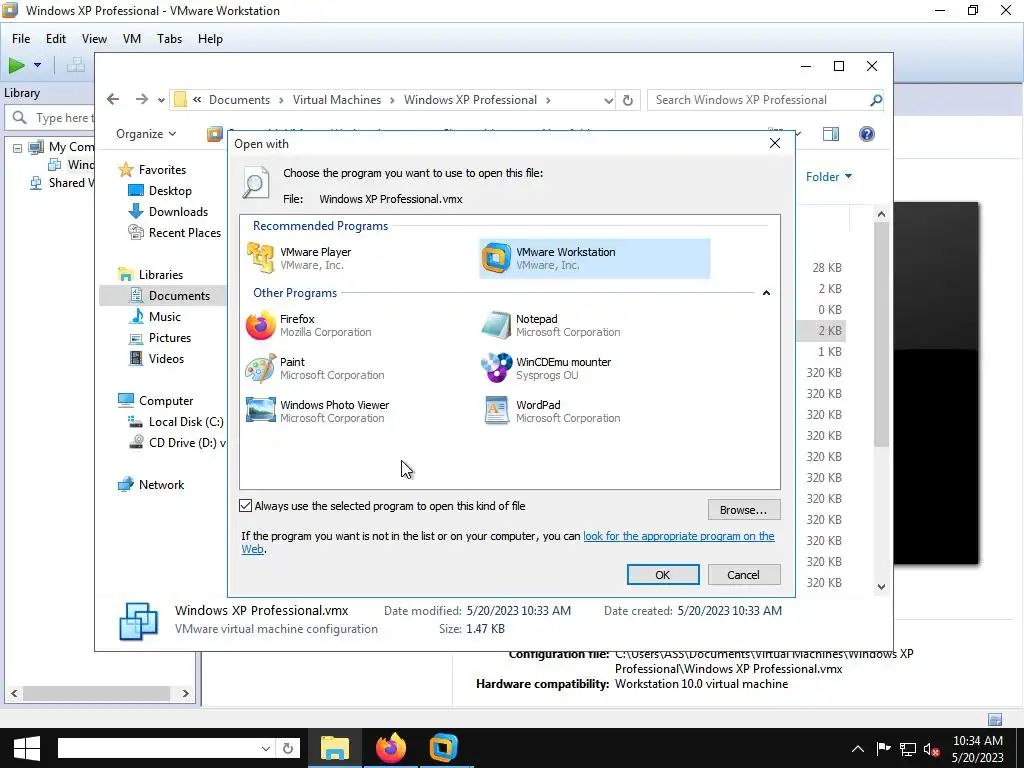Open Firefox from the taskbar
Viewport: 1024px width, 768px height.
tap(391, 748)
